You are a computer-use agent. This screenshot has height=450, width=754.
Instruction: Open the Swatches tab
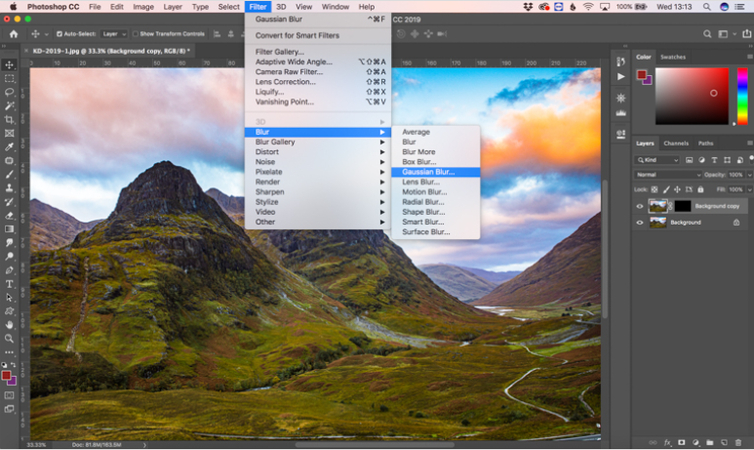click(x=673, y=57)
